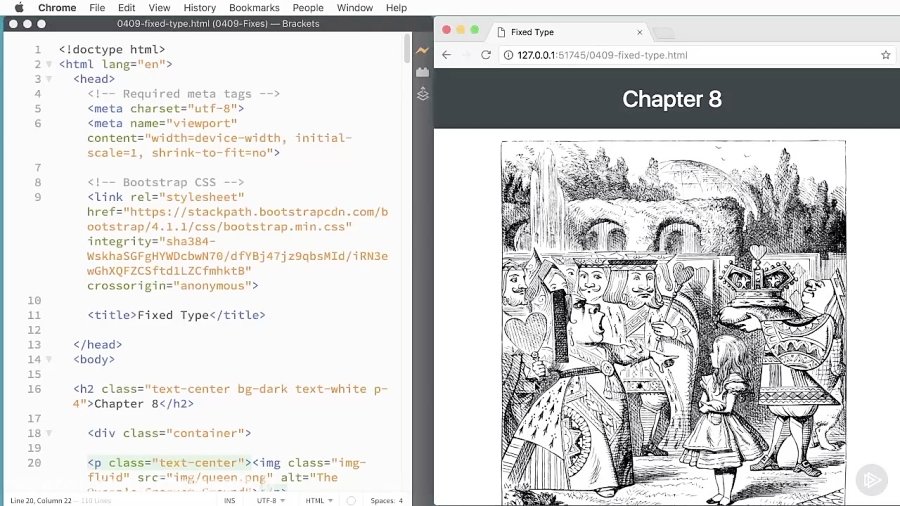Click line number 11 in the gutter
This screenshot has height=506, width=900.
34,315
